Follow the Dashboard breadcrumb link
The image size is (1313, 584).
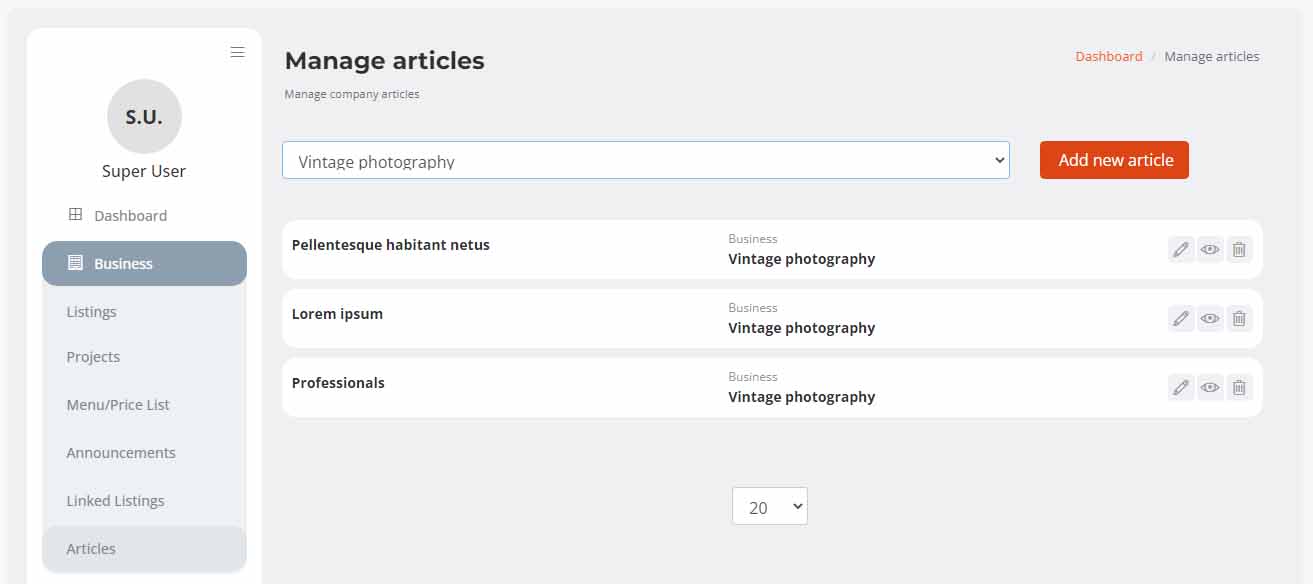tap(1109, 56)
